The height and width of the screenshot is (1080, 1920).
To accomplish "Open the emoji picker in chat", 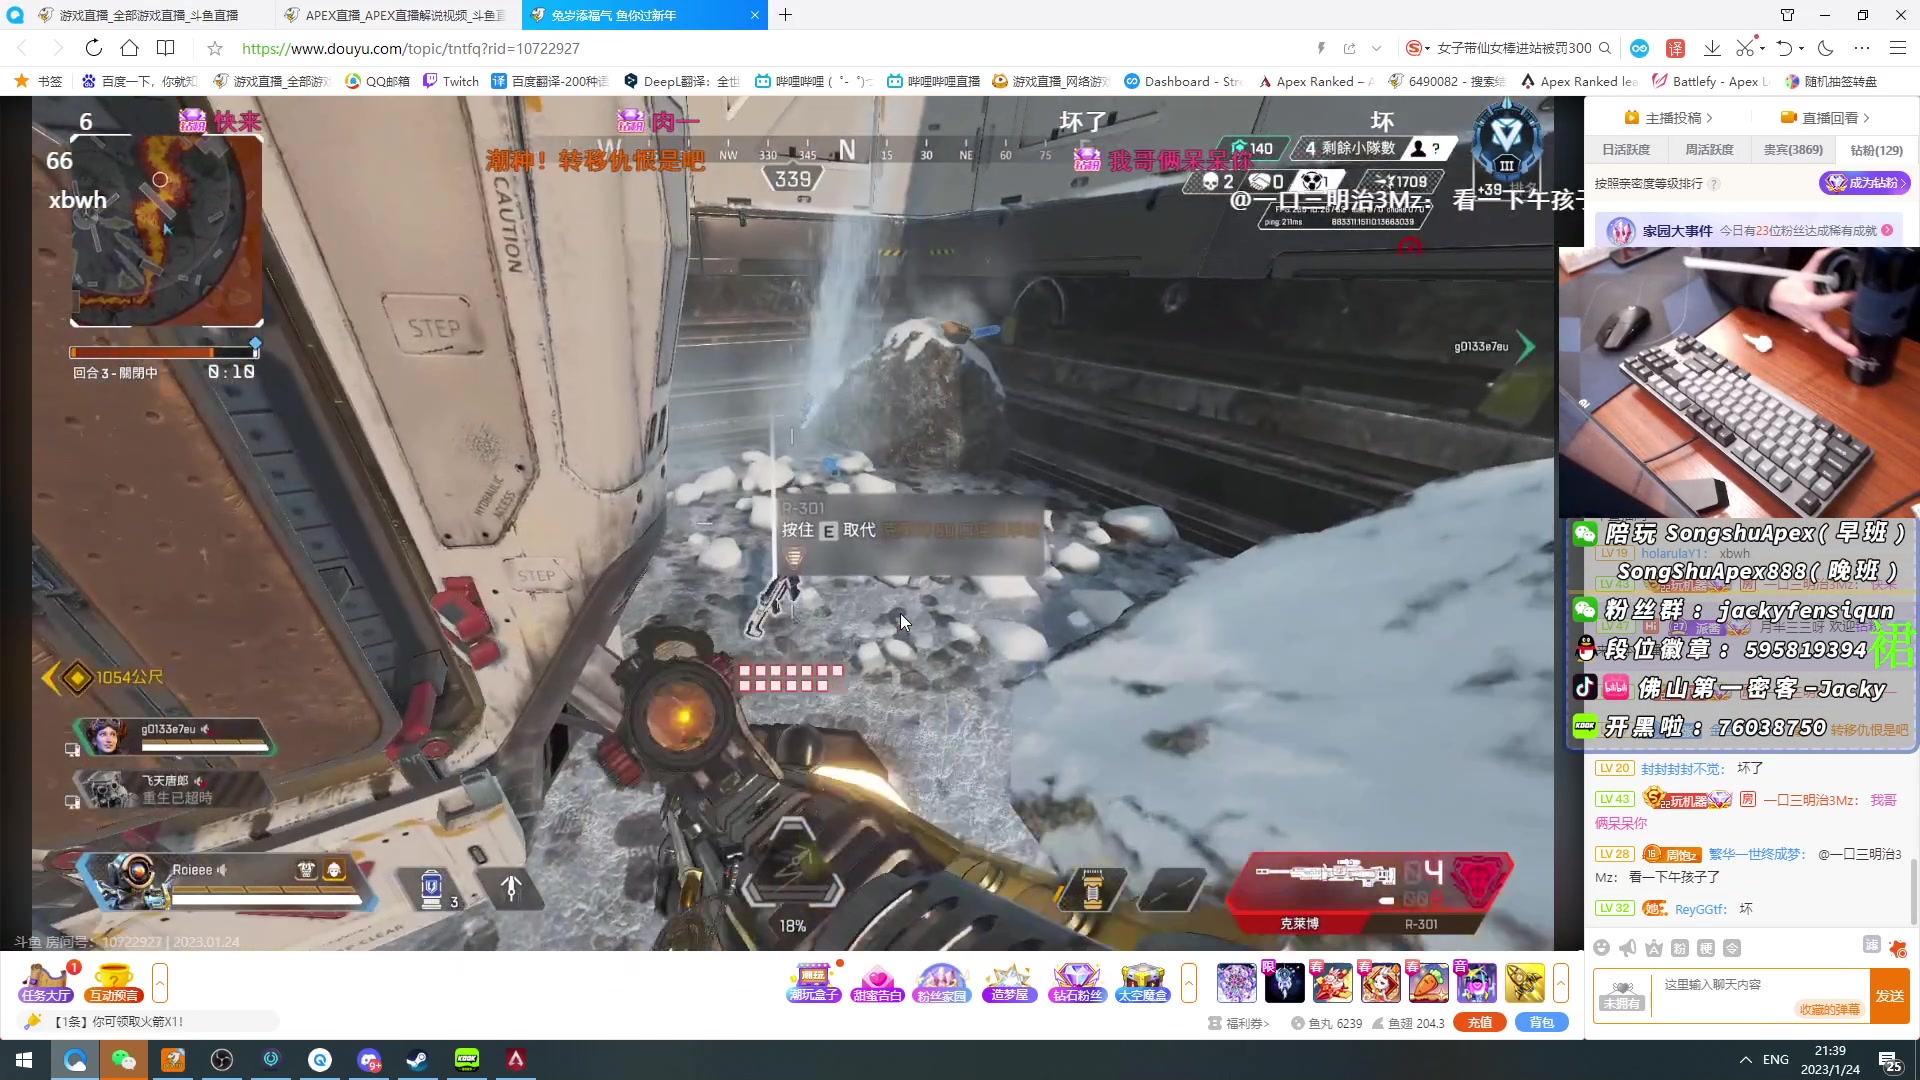I will coord(1602,948).
